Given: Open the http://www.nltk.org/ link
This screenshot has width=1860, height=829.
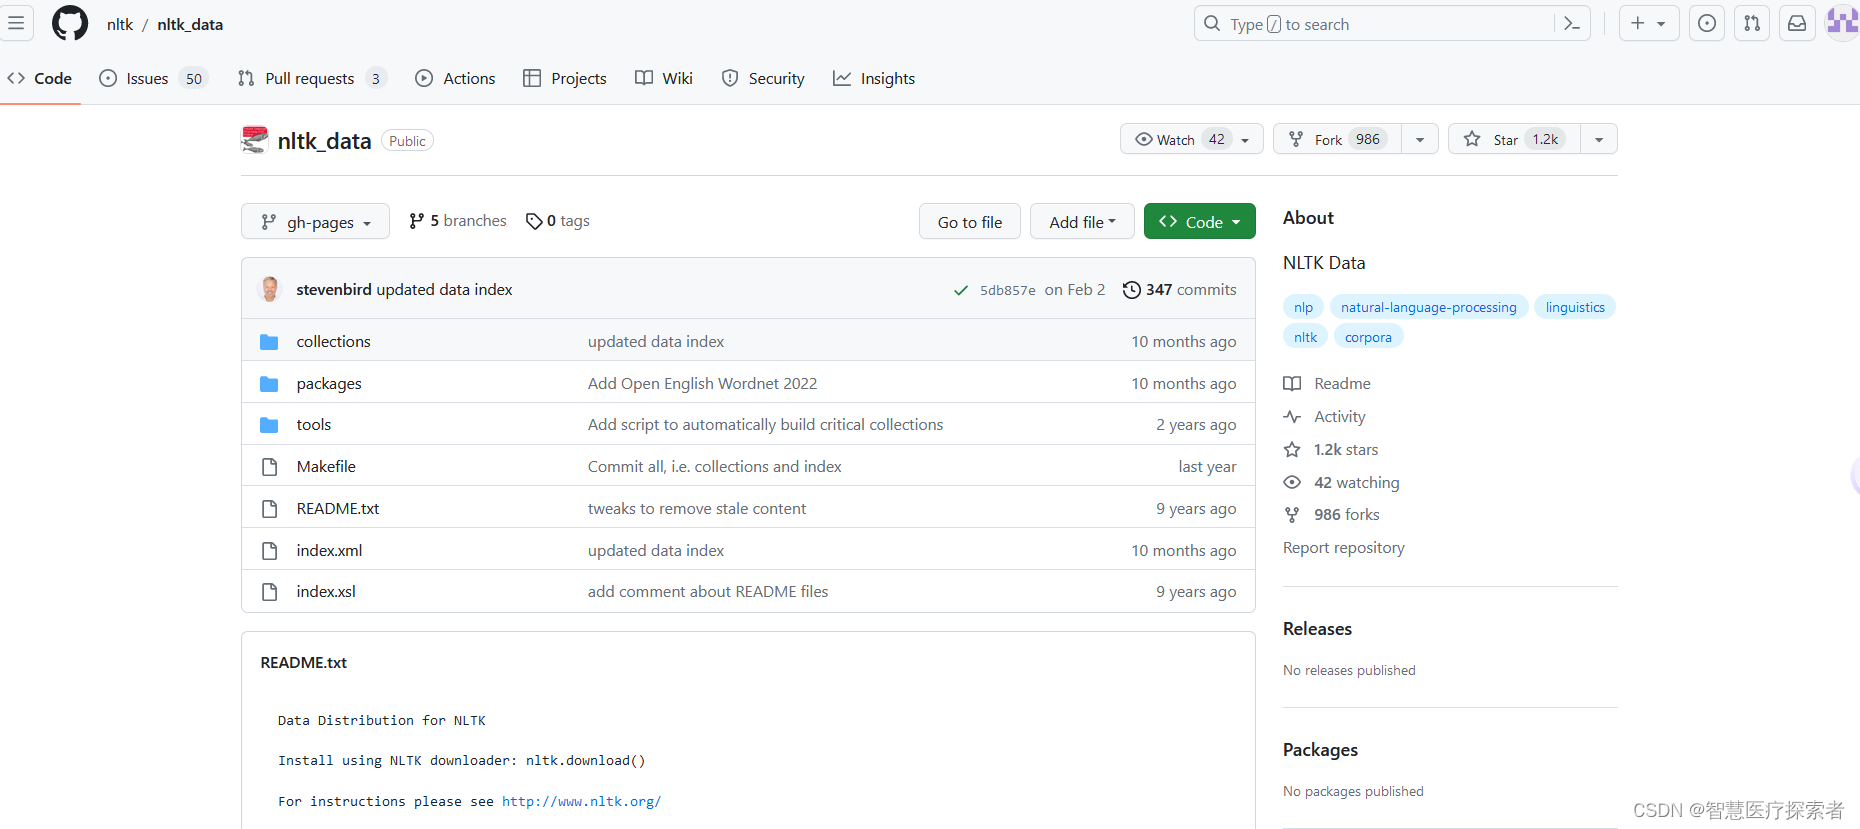Looking at the screenshot, I should pos(581,802).
